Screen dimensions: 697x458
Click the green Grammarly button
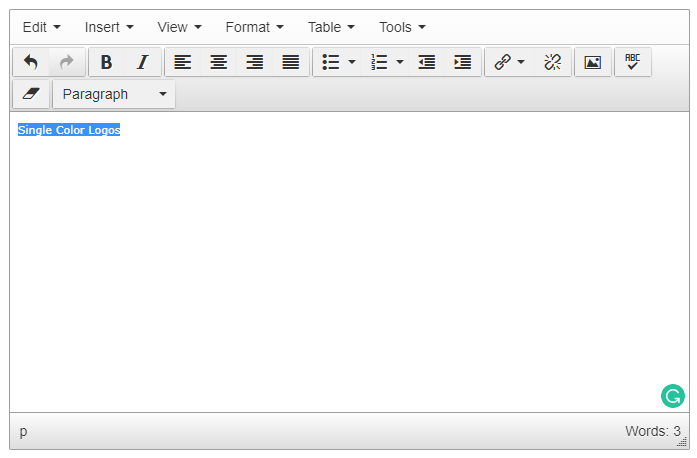pyautogui.click(x=673, y=396)
